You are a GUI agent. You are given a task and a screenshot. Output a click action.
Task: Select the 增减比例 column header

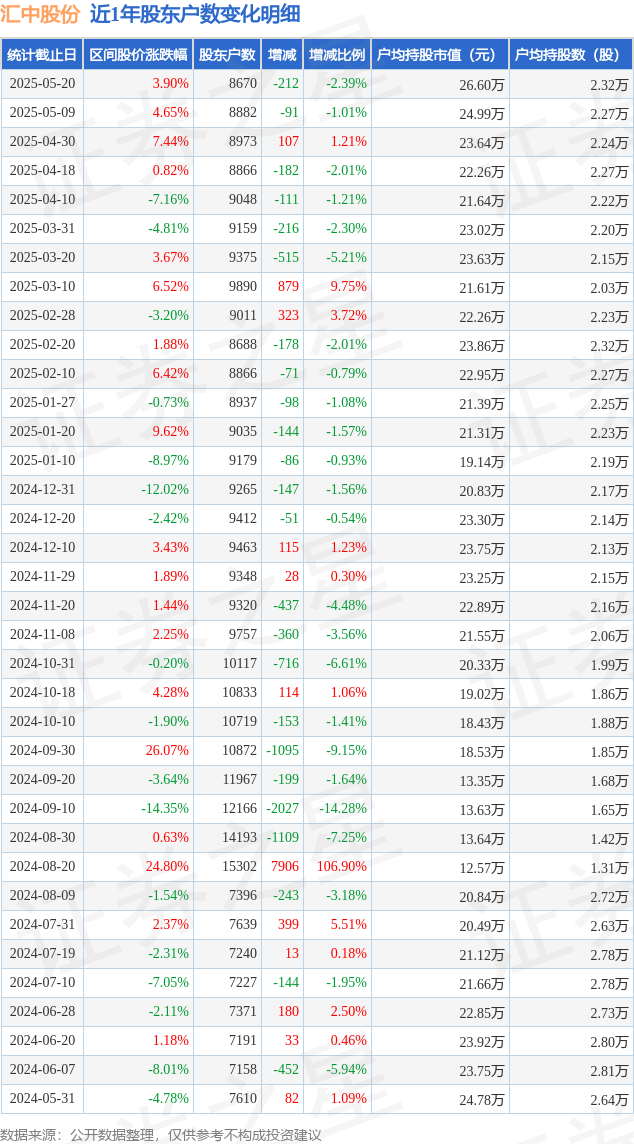pos(336,54)
